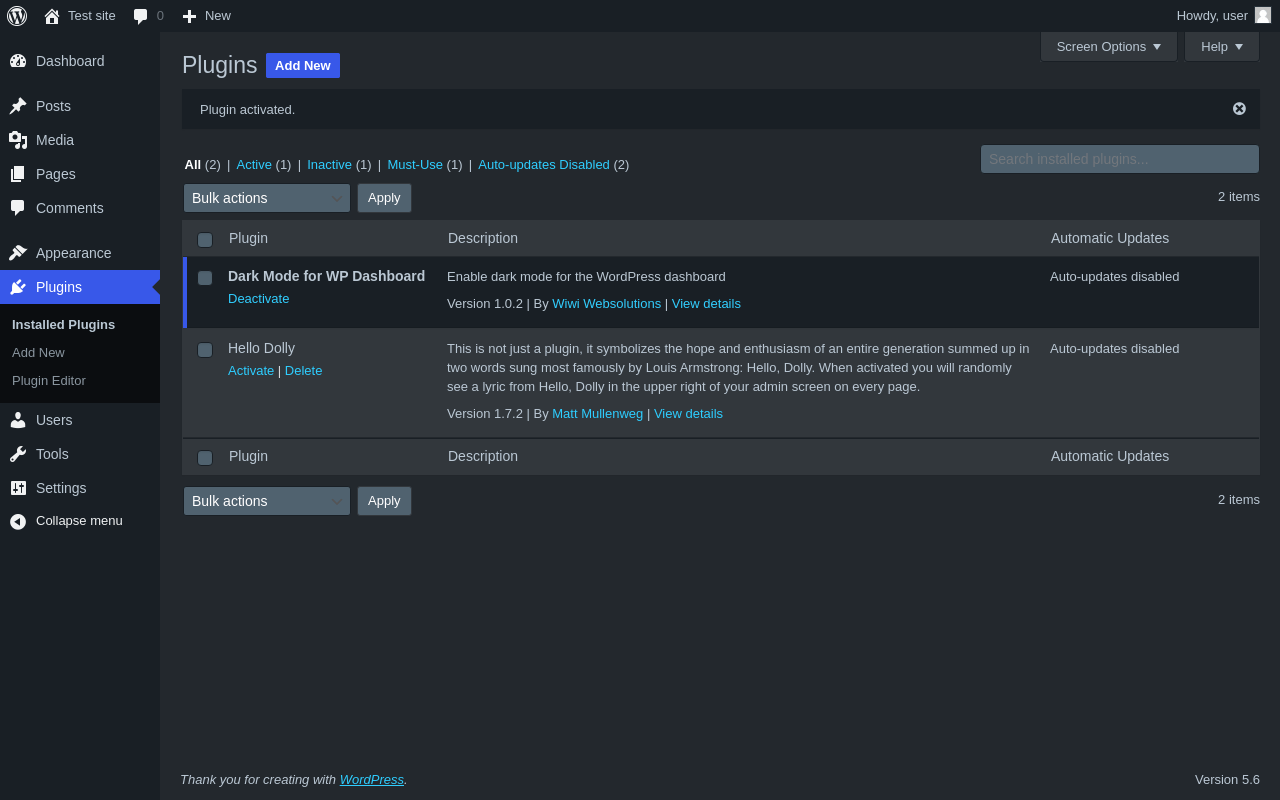Viewport: 1280px width, 800px height.
Task: Open Dashboard via its gauge icon
Action: point(18,61)
